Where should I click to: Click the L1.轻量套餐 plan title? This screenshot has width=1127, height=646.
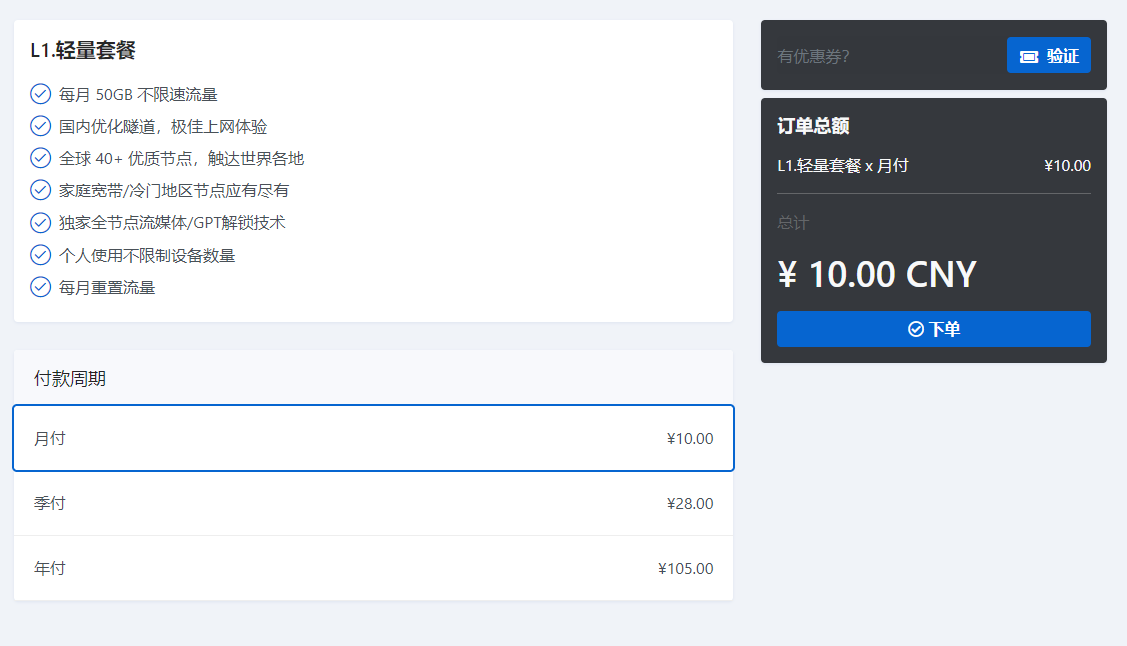(83, 50)
